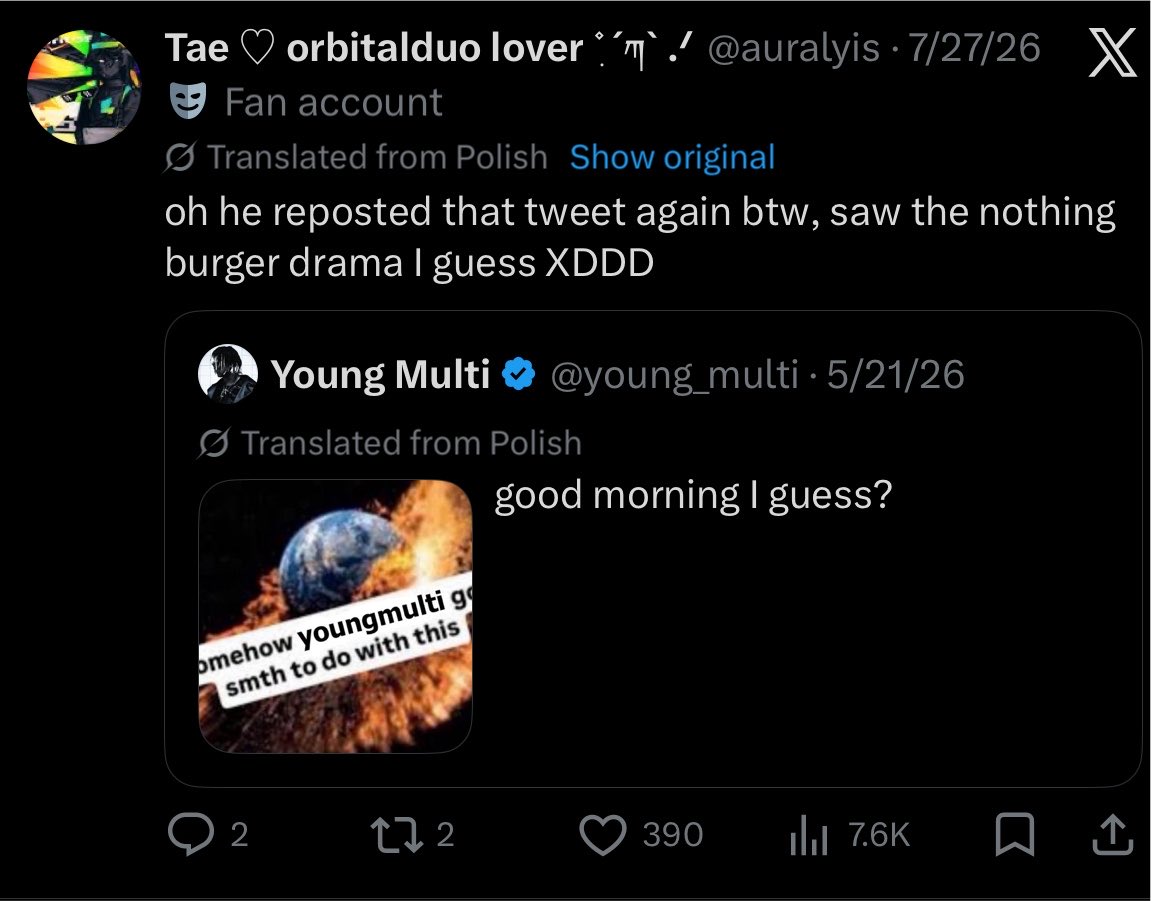Open Young Multi's small profile picture
The image size is (1151, 901).
[228, 374]
